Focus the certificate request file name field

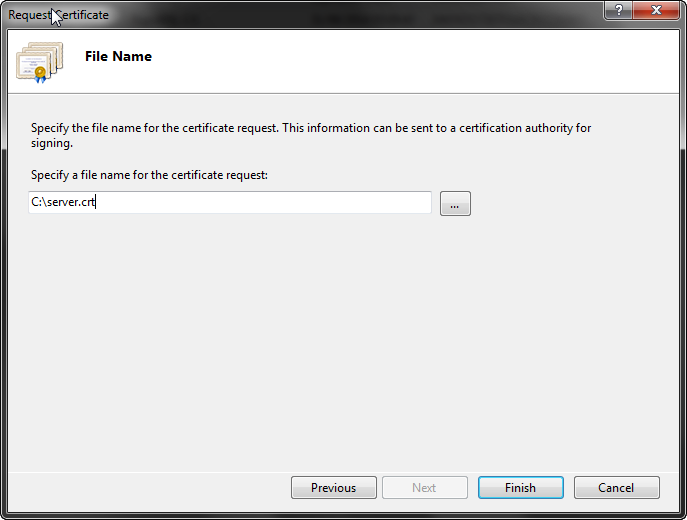pyautogui.click(x=230, y=202)
